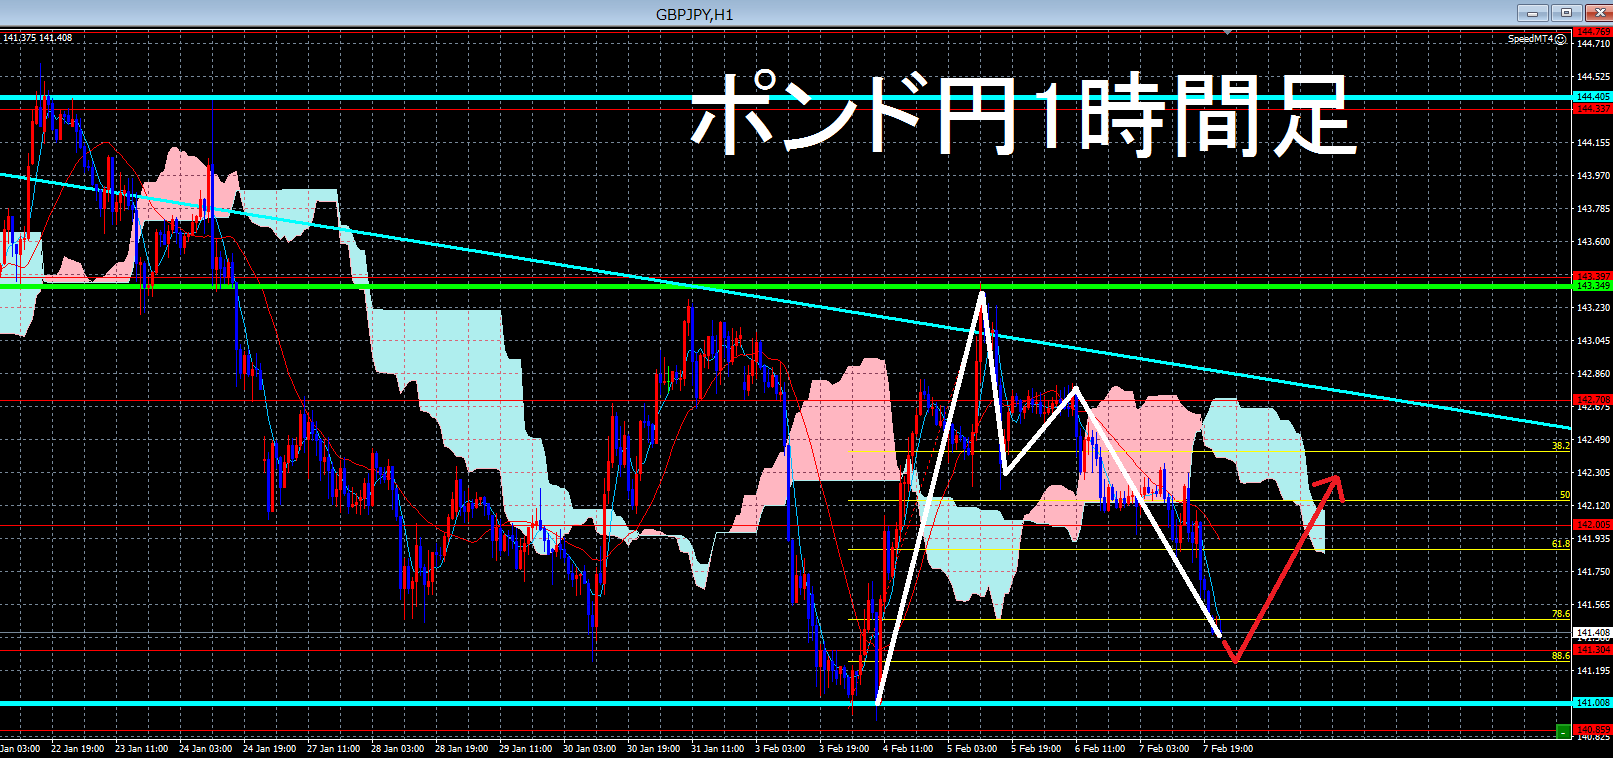Select the red 142.005 price label
Viewport: 1613px width, 758px height.
point(1593,524)
